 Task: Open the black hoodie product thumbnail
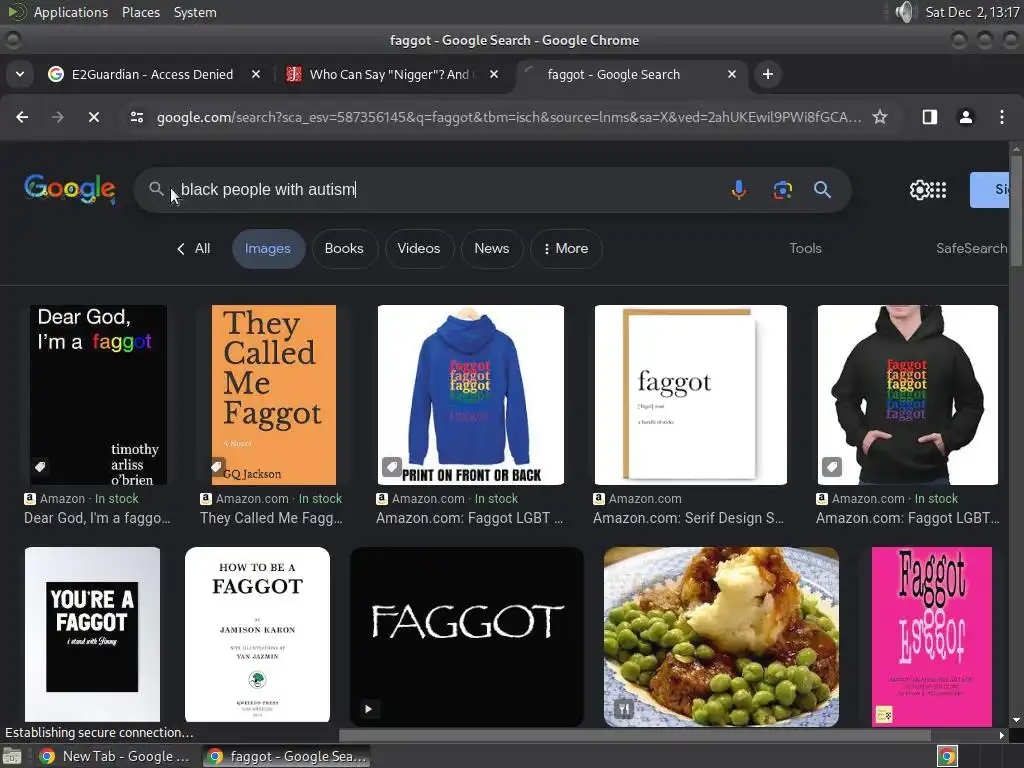click(908, 394)
